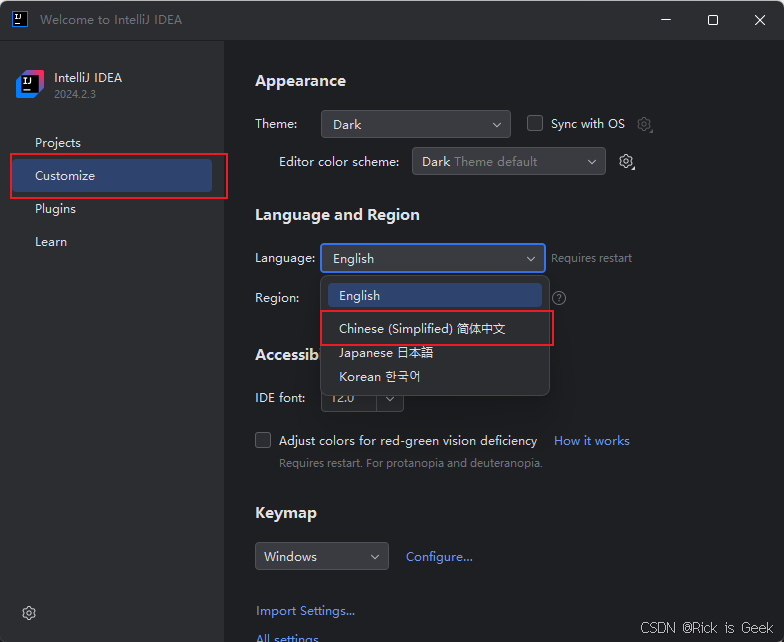Image resolution: width=784 pixels, height=642 pixels.
Task: Collapse the Language dropdown showing English
Action: pyautogui.click(x=432, y=258)
